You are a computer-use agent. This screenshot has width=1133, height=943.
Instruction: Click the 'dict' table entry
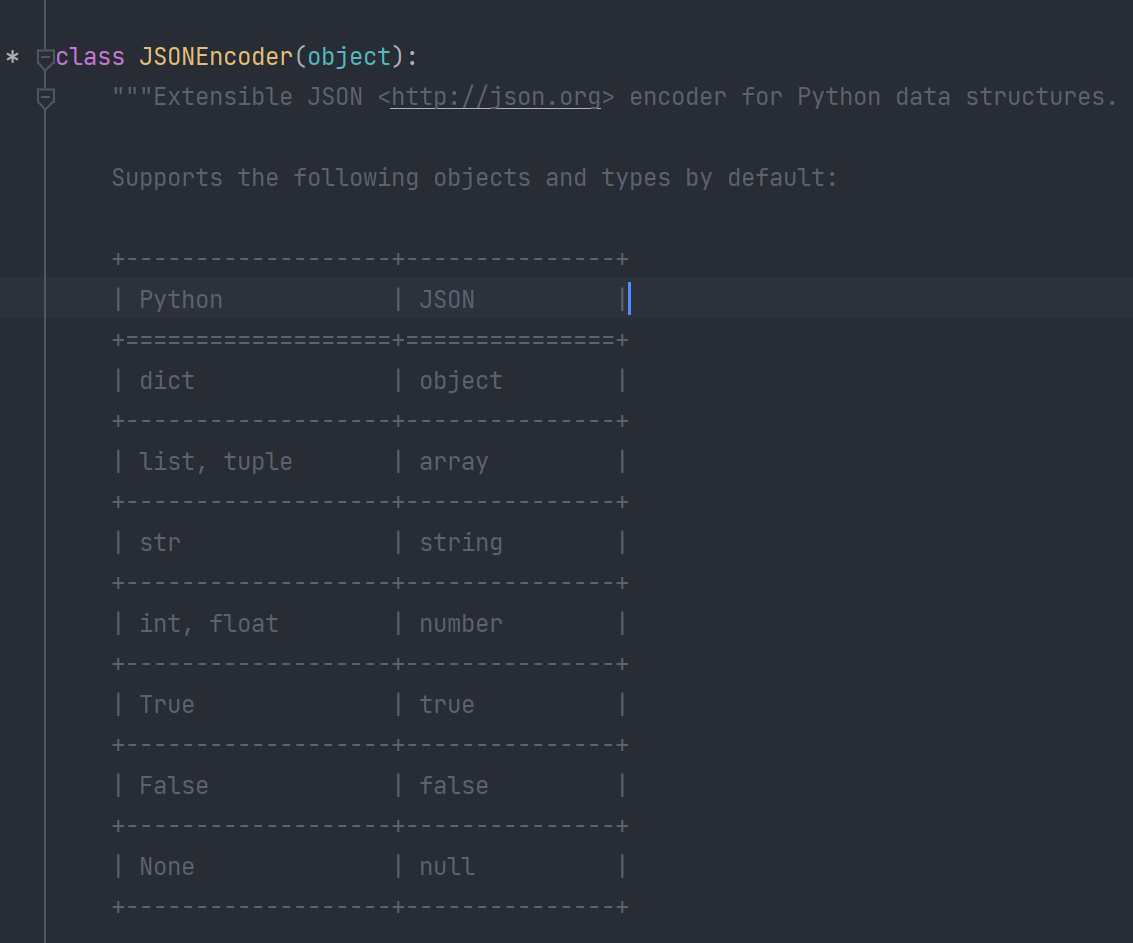pyautogui.click(x=167, y=381)
